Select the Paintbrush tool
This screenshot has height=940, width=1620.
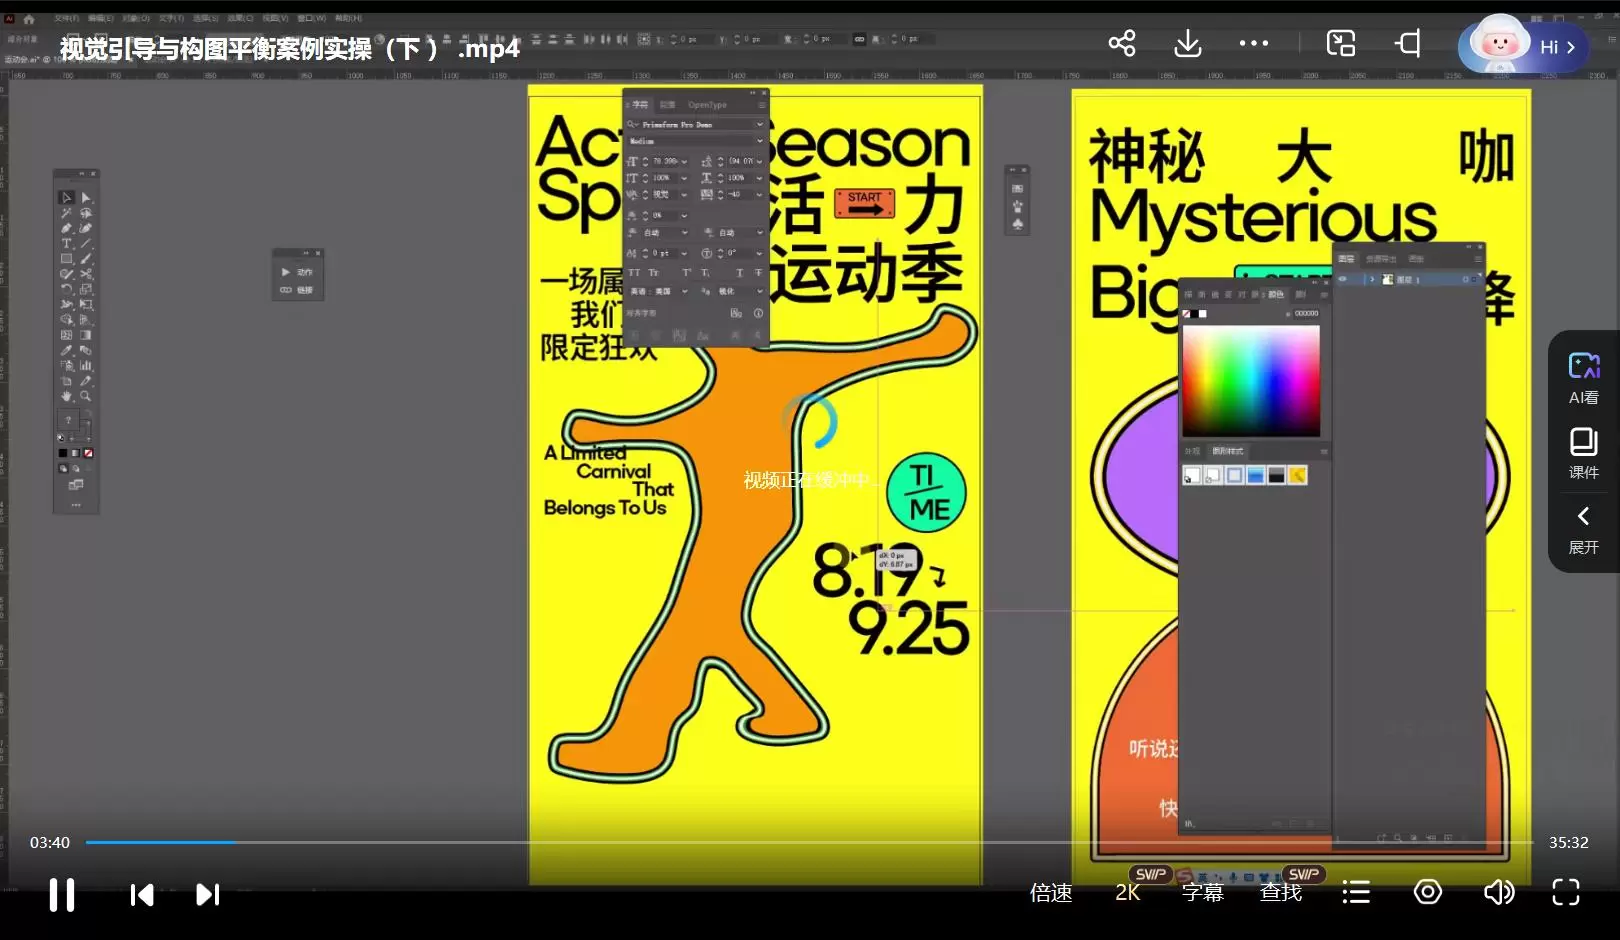[86, 258]
